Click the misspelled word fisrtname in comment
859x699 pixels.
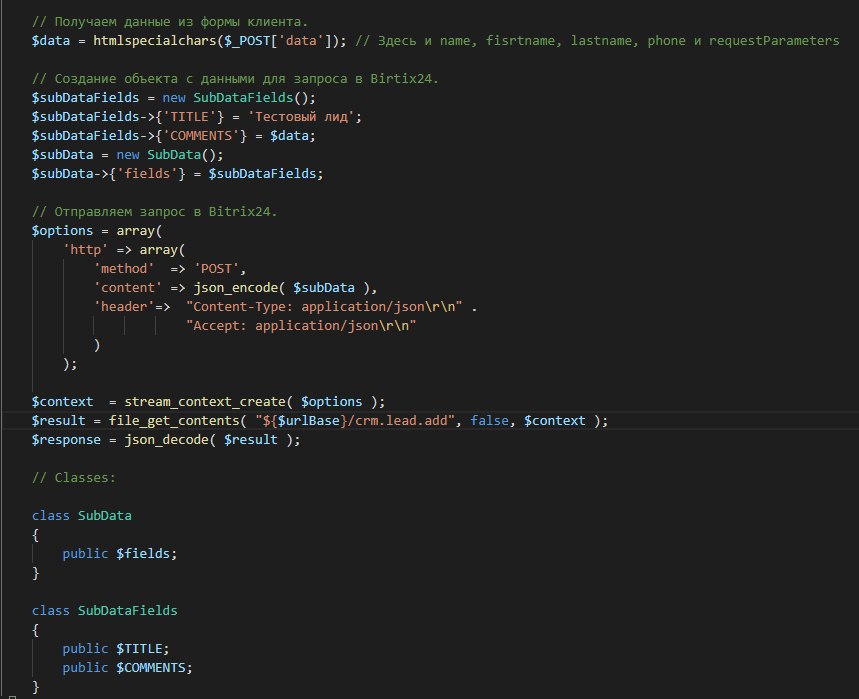520,41
